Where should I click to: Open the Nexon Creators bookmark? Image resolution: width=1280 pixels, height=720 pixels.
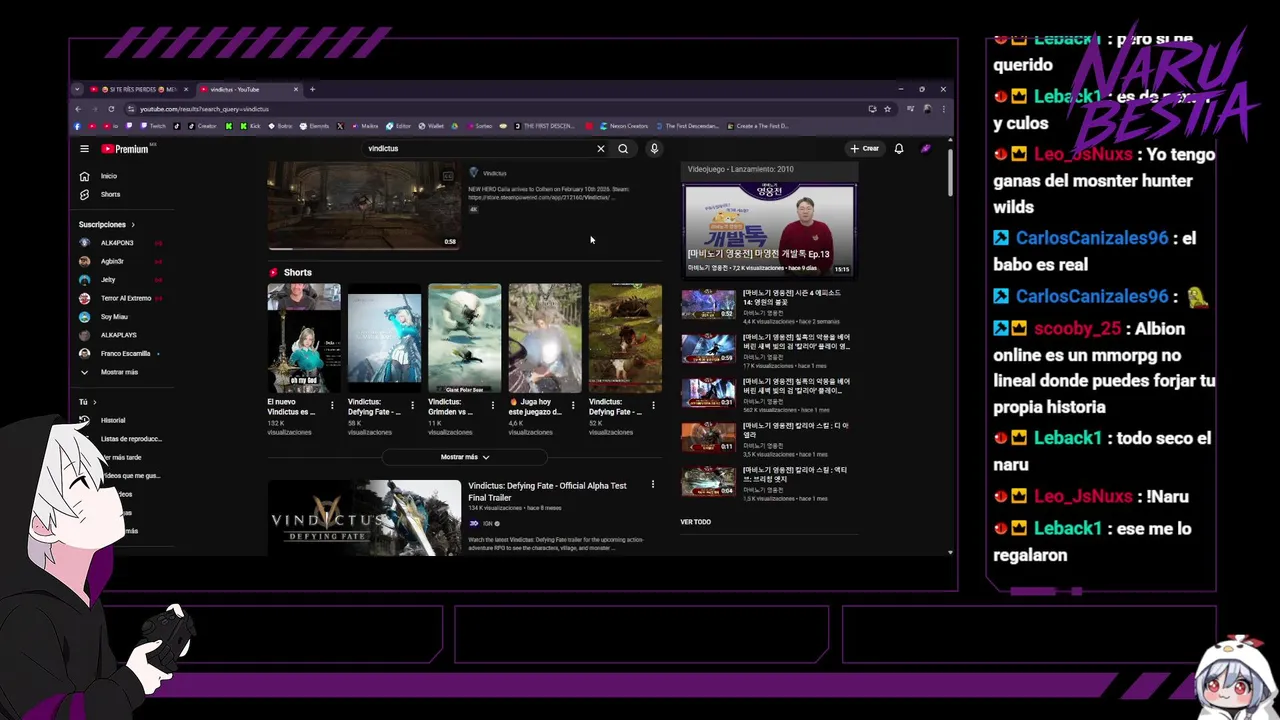624,126
